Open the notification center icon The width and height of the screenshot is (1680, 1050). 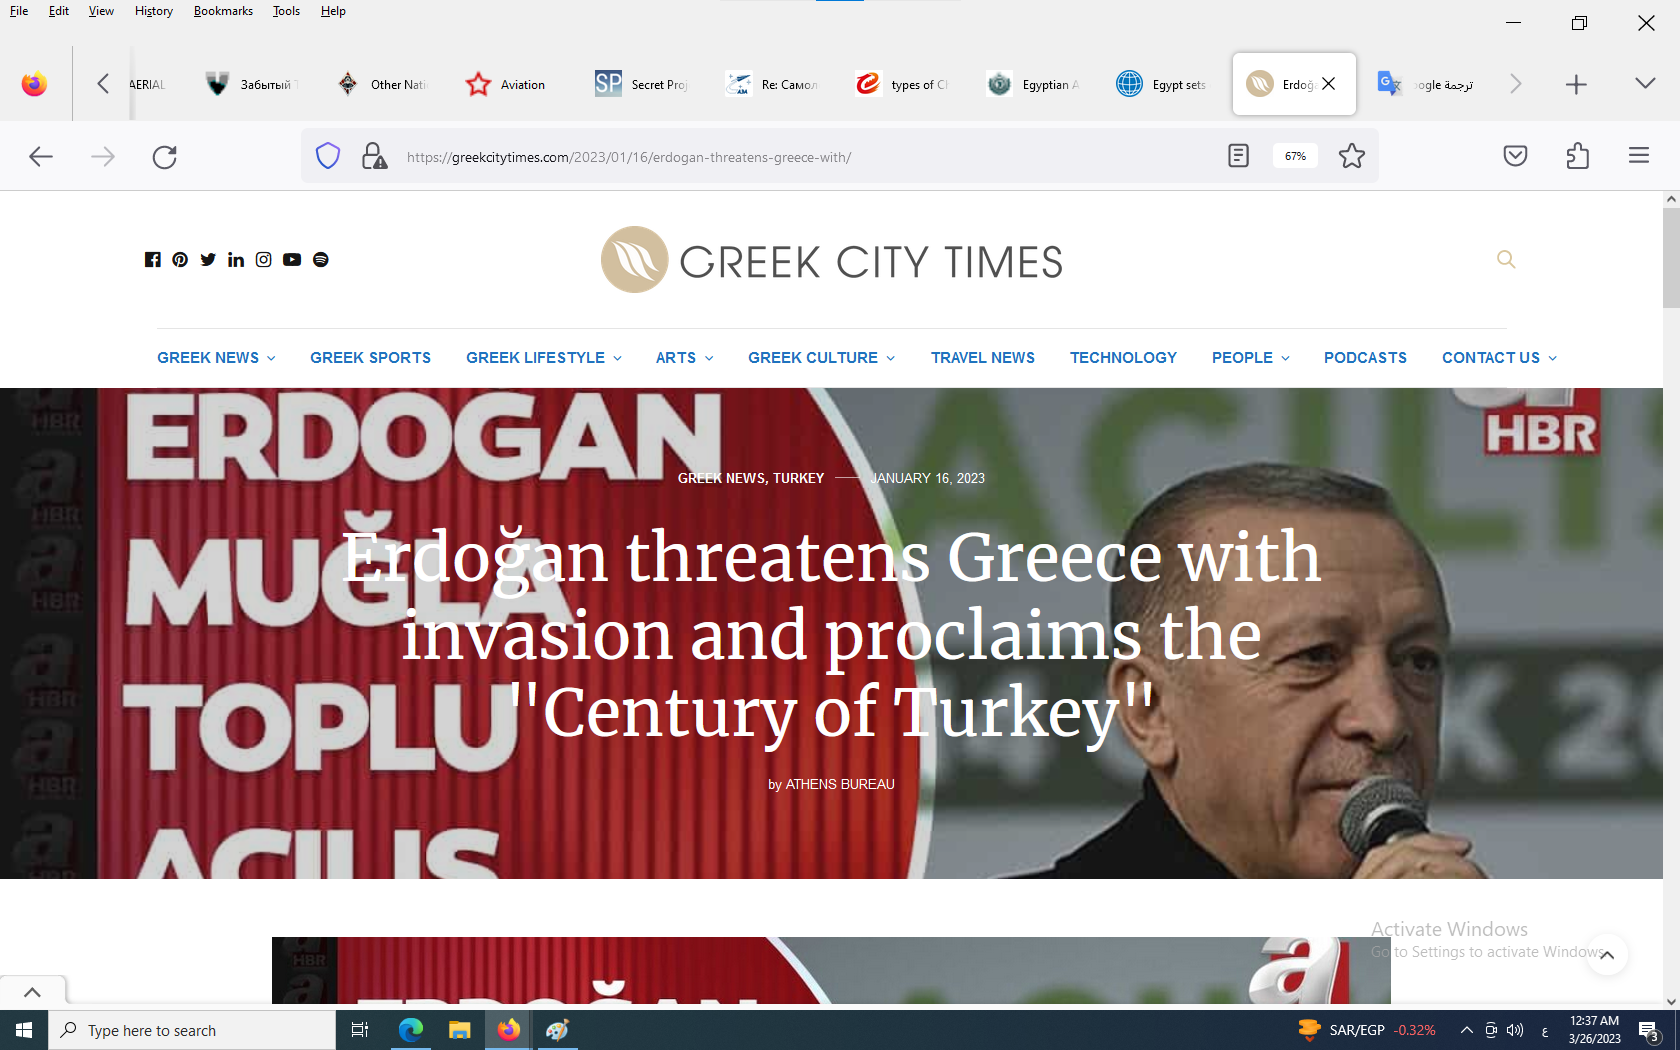coord(1649,1031)
